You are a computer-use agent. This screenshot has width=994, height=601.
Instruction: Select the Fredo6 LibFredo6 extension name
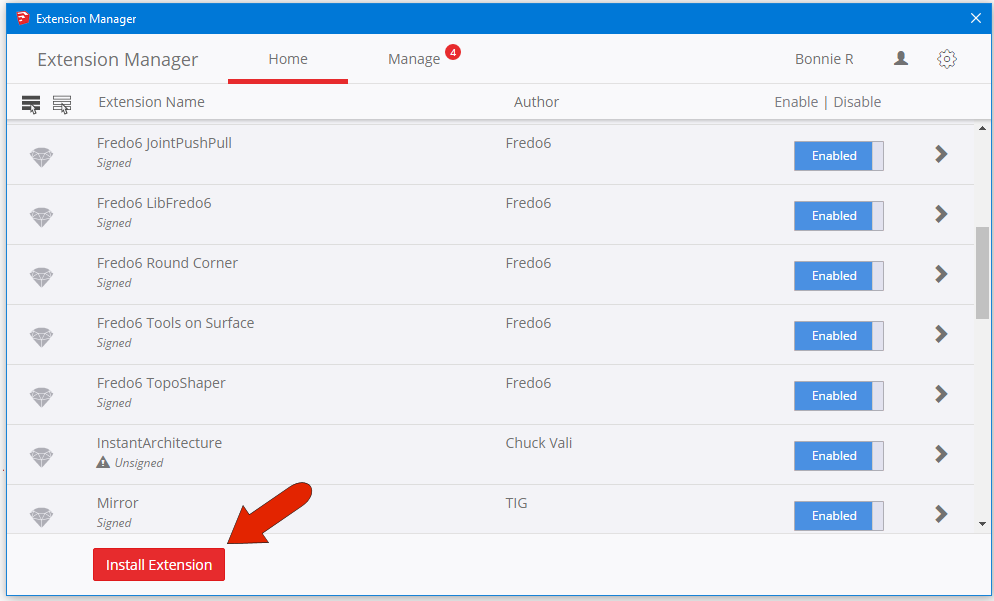[154, 203]
